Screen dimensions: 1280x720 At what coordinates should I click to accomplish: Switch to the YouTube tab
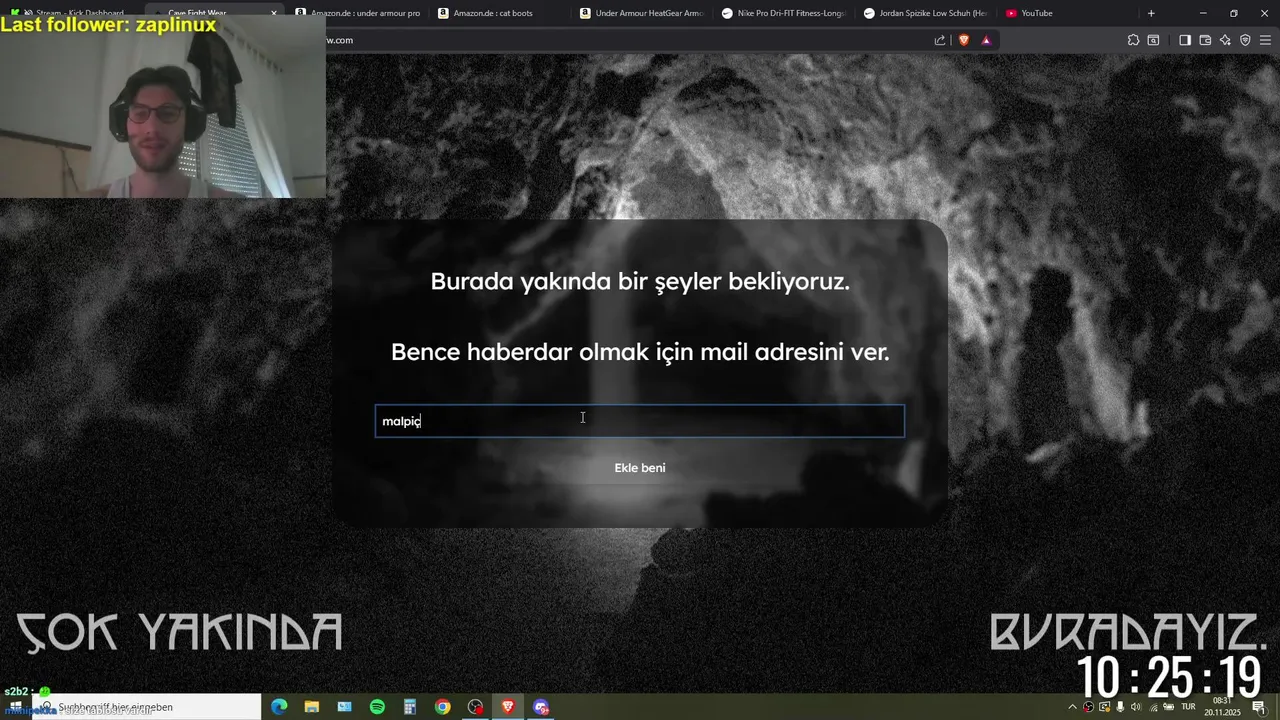tap(1070, 13)
